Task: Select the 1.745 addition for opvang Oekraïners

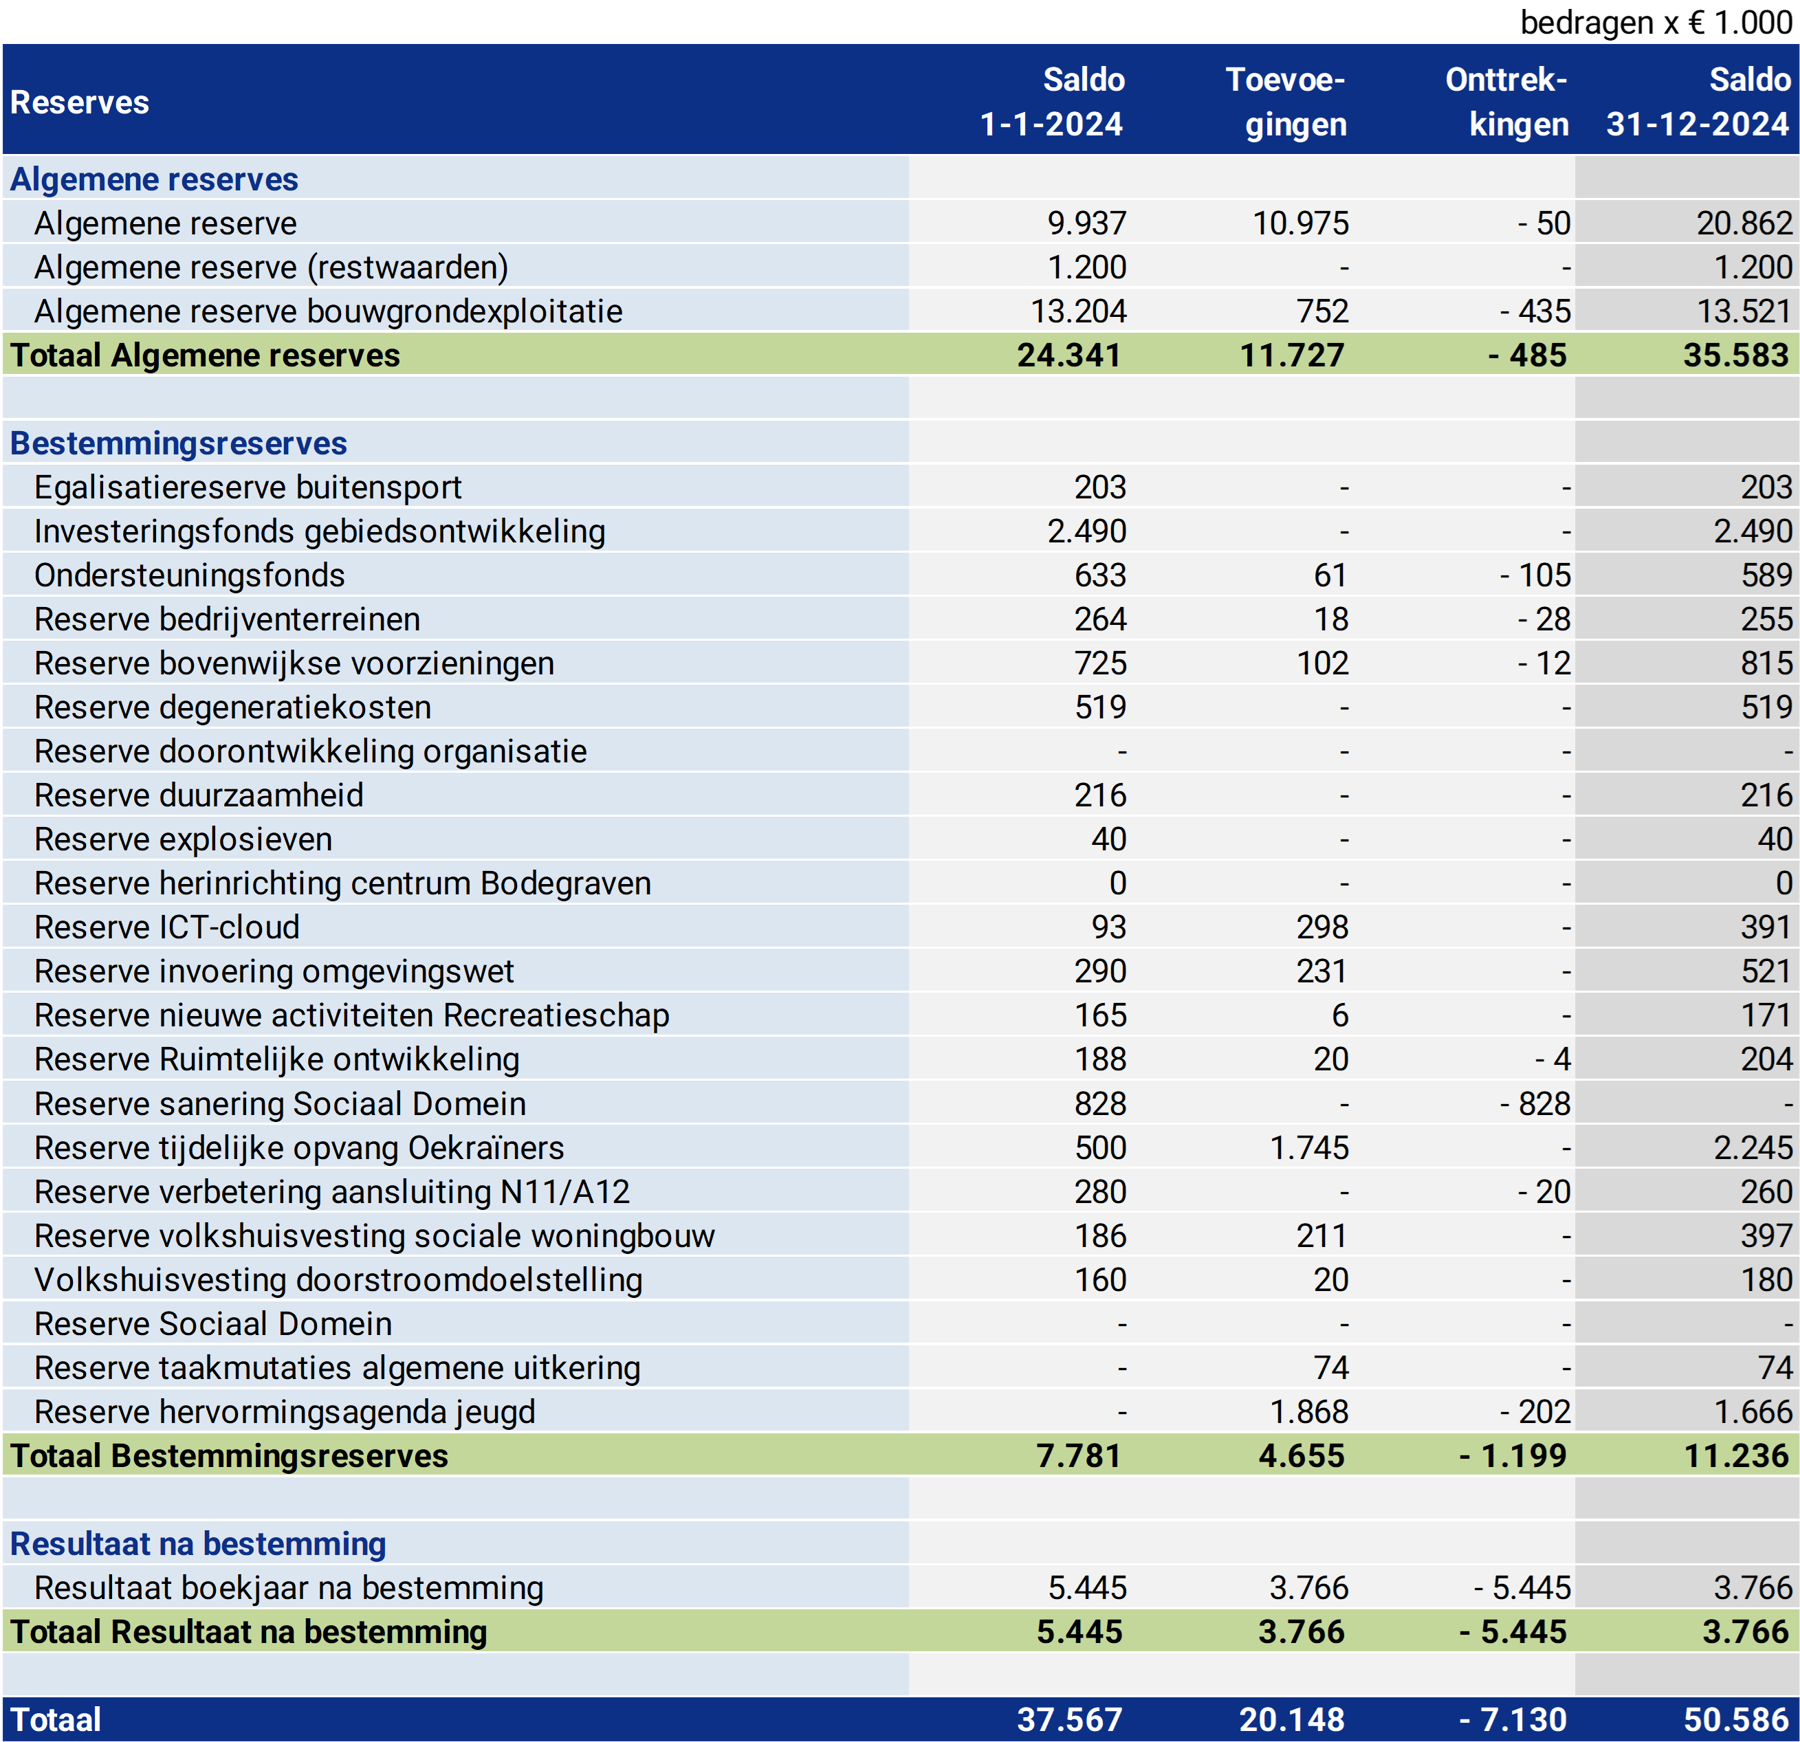Action: [1308, 1148]
